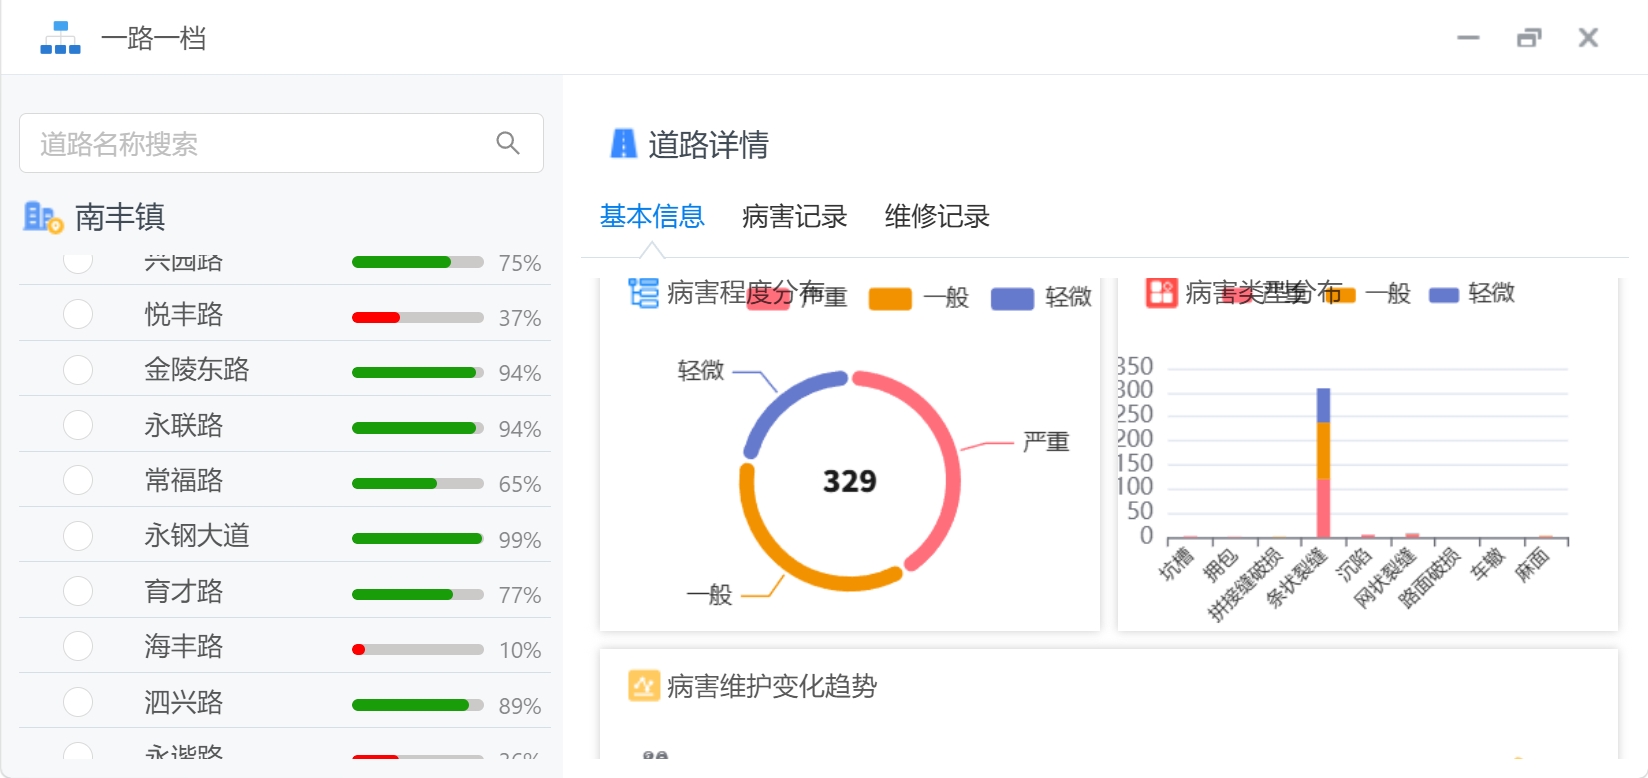Select the 永钢大道 road name
The height and width of the screenshot is (778, 1648).
coord(197,536)
